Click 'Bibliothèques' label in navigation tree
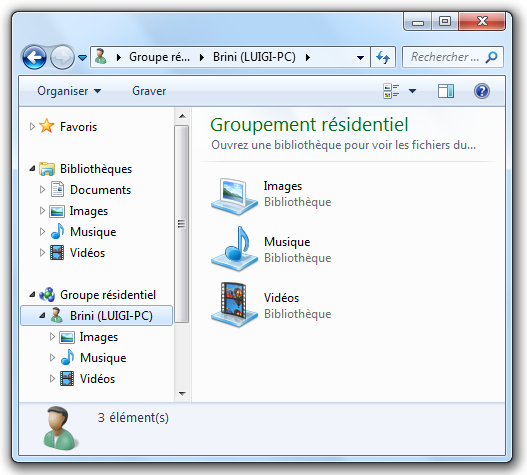 tap(96, 169)
